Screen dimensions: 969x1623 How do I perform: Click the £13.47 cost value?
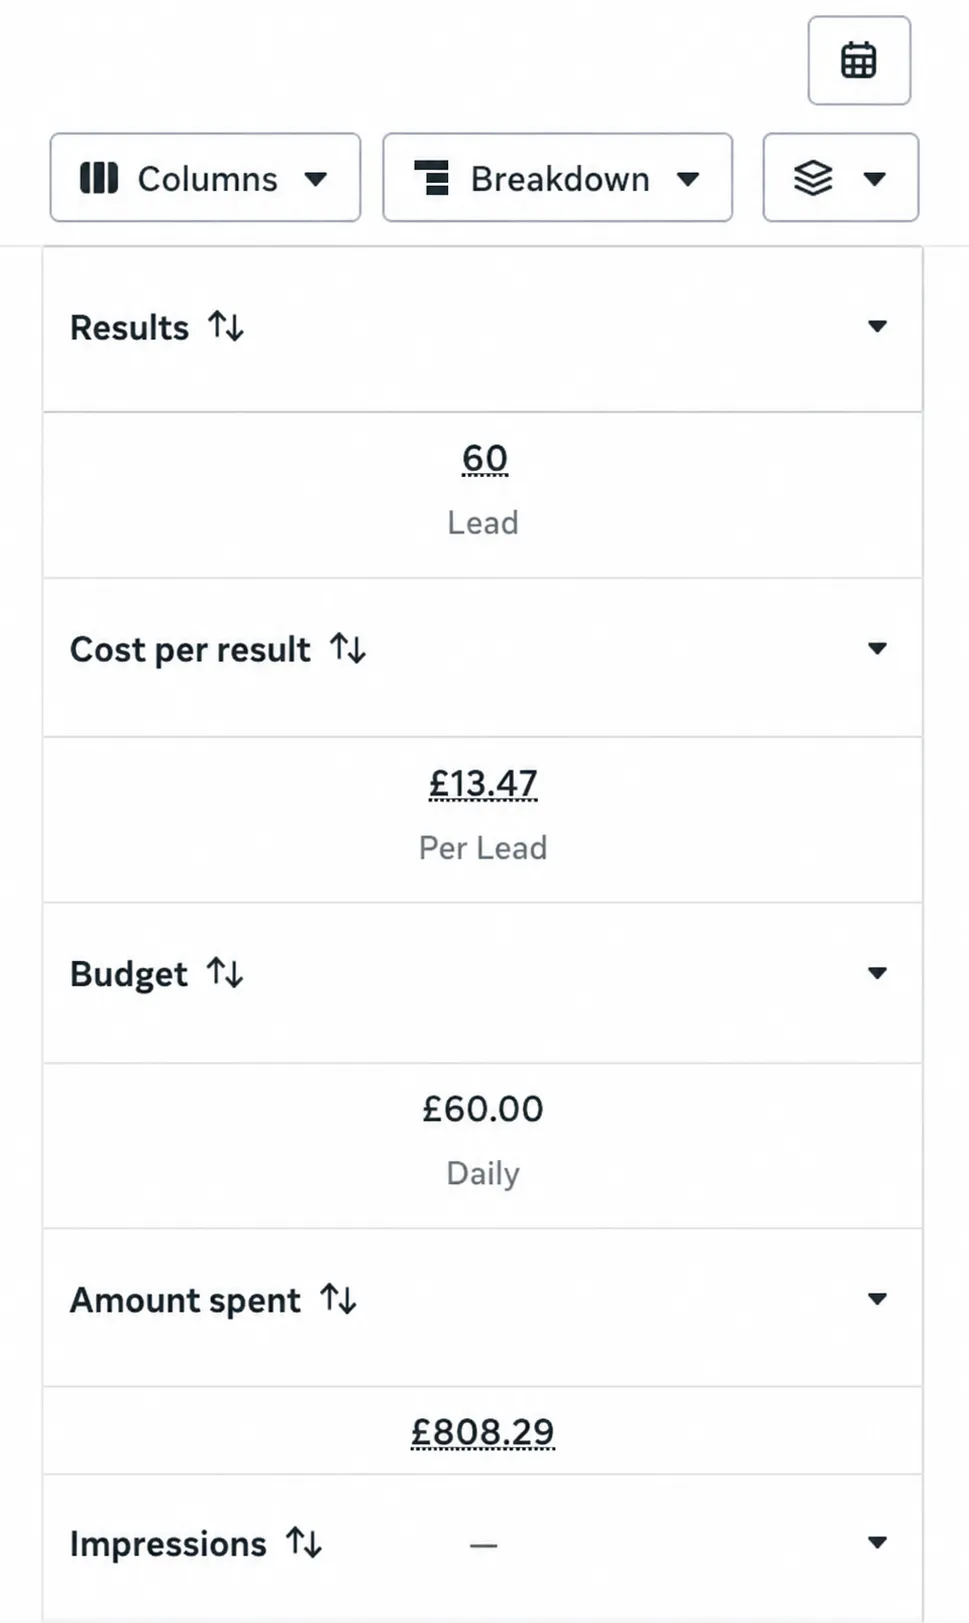[483, 784]
